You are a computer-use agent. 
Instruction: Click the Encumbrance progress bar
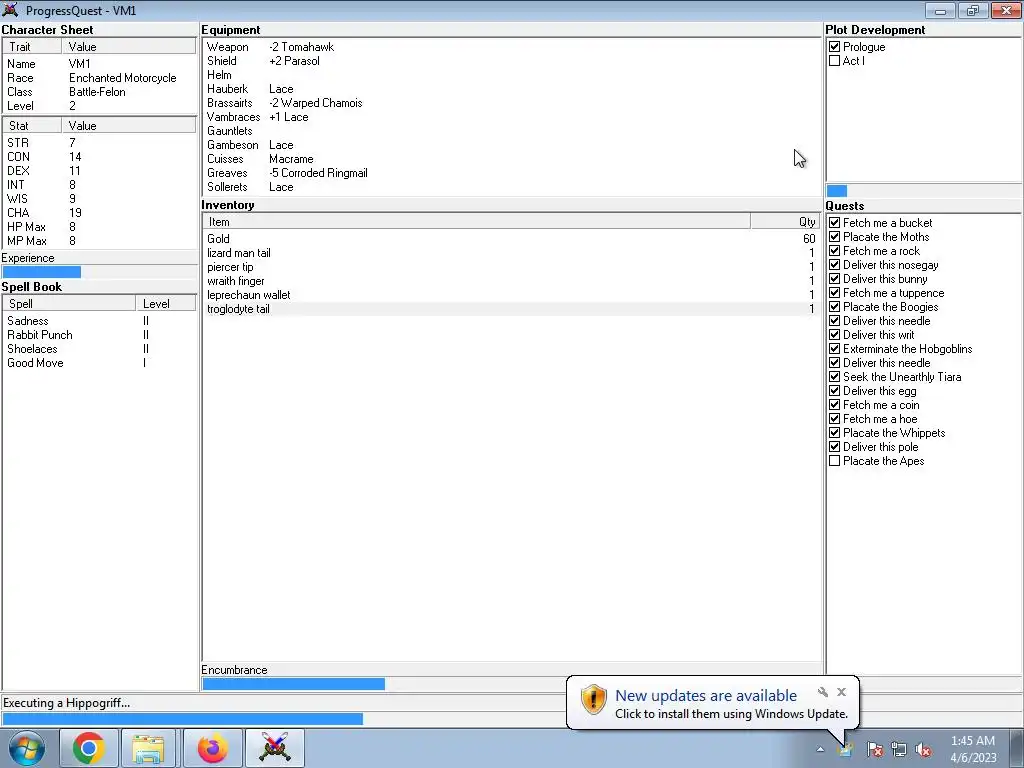(511, 684)
